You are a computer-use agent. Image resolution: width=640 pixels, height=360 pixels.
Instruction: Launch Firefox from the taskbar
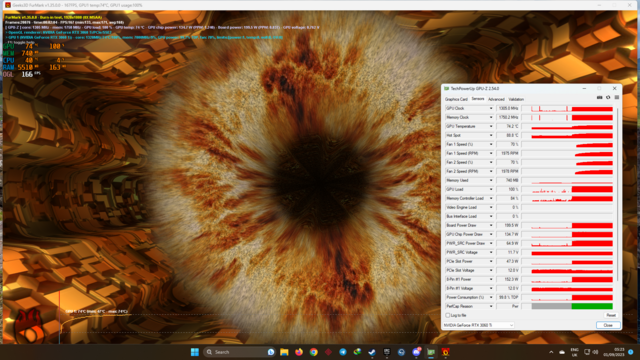pyautogui.click(x=299, y=352)
